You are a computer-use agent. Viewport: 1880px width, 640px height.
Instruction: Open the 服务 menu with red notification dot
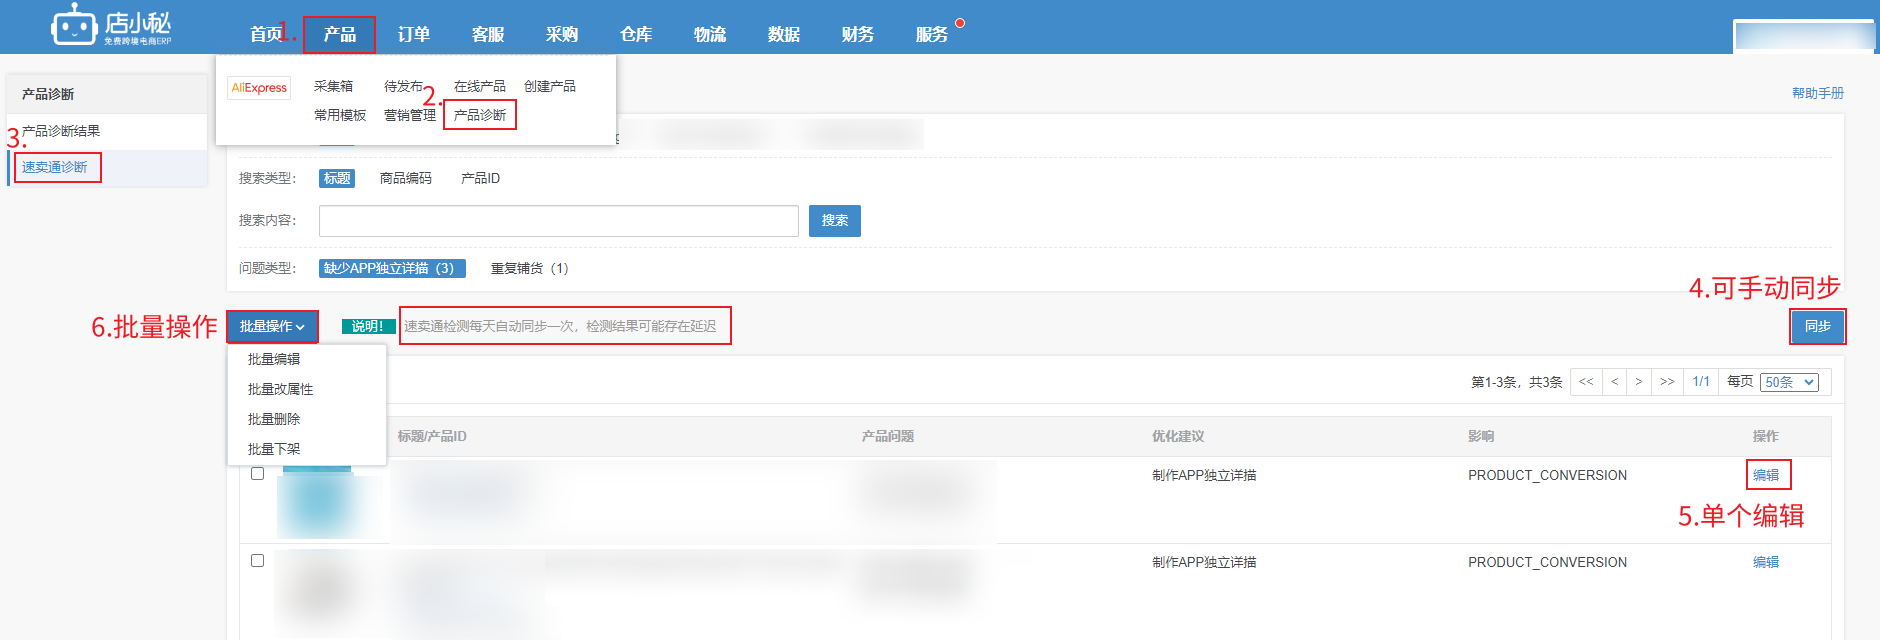tap(932, 34)
